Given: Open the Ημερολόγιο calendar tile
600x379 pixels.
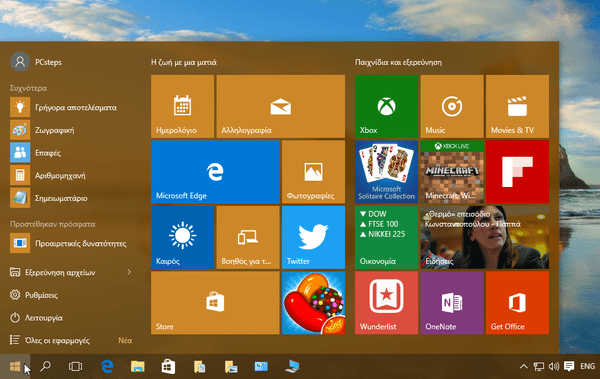Looking at the screenshot, I should click(183, 106).
